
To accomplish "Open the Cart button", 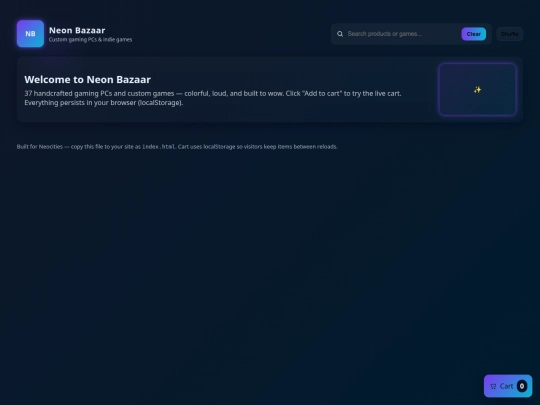I will click(508, 386).
